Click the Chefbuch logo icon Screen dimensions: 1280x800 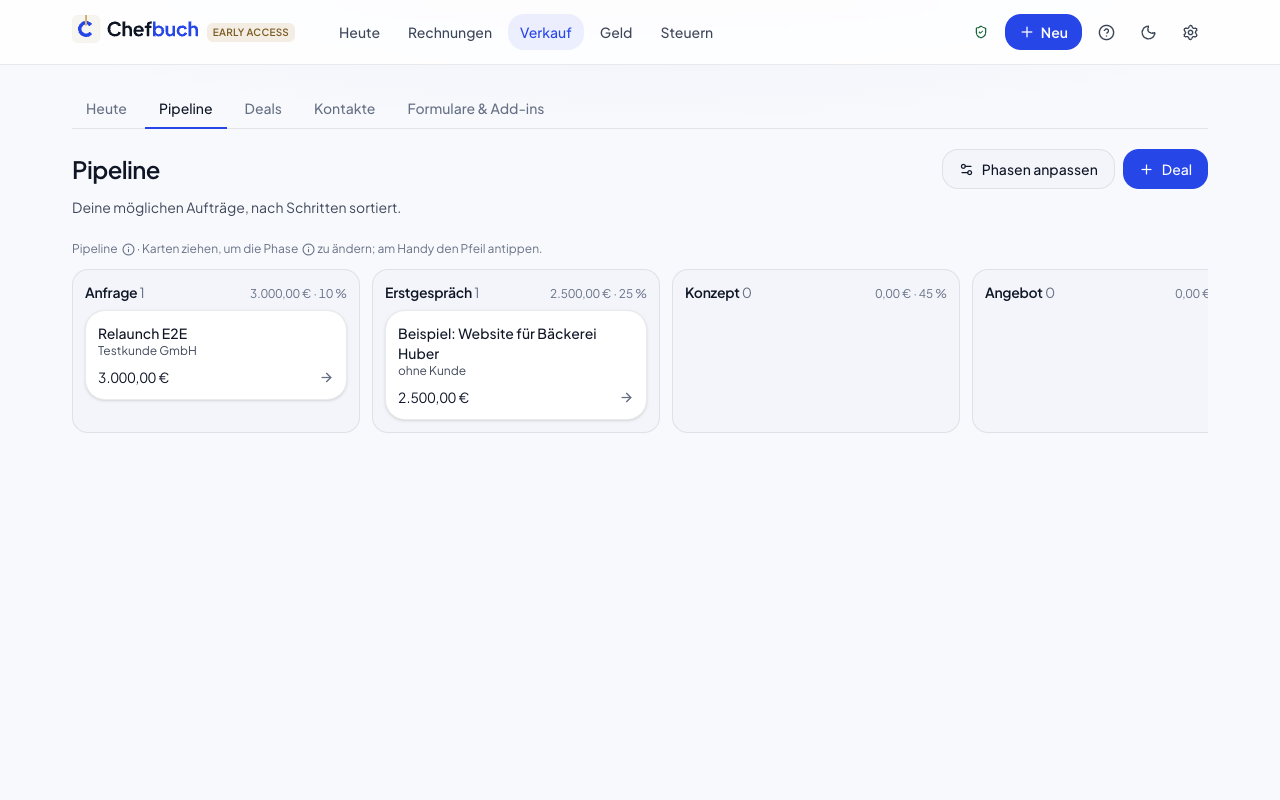[x=86, y=29]
